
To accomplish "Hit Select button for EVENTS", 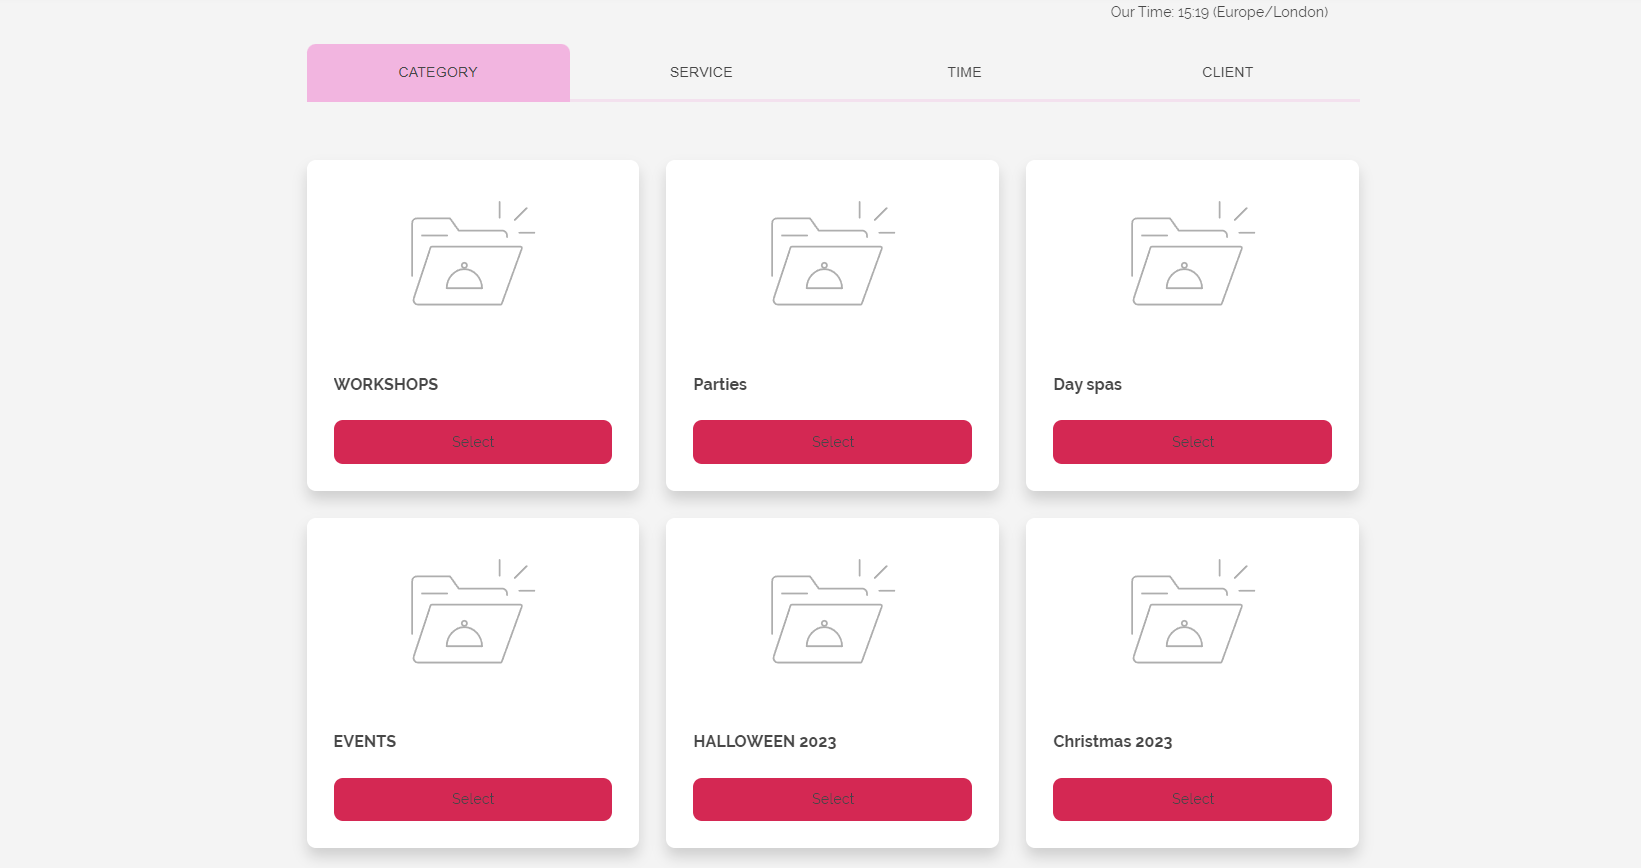I will 472,799.
